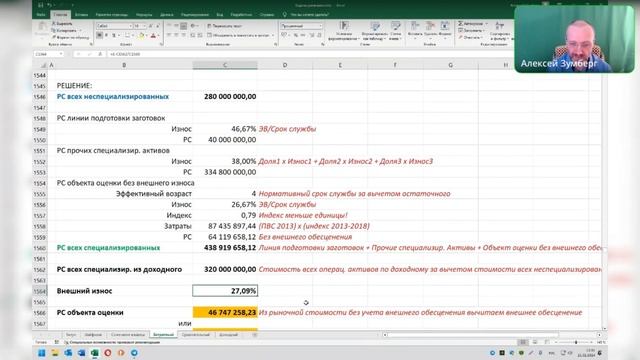Click the yellow fill color bucket
640x360 pixels.
point(141,36)
